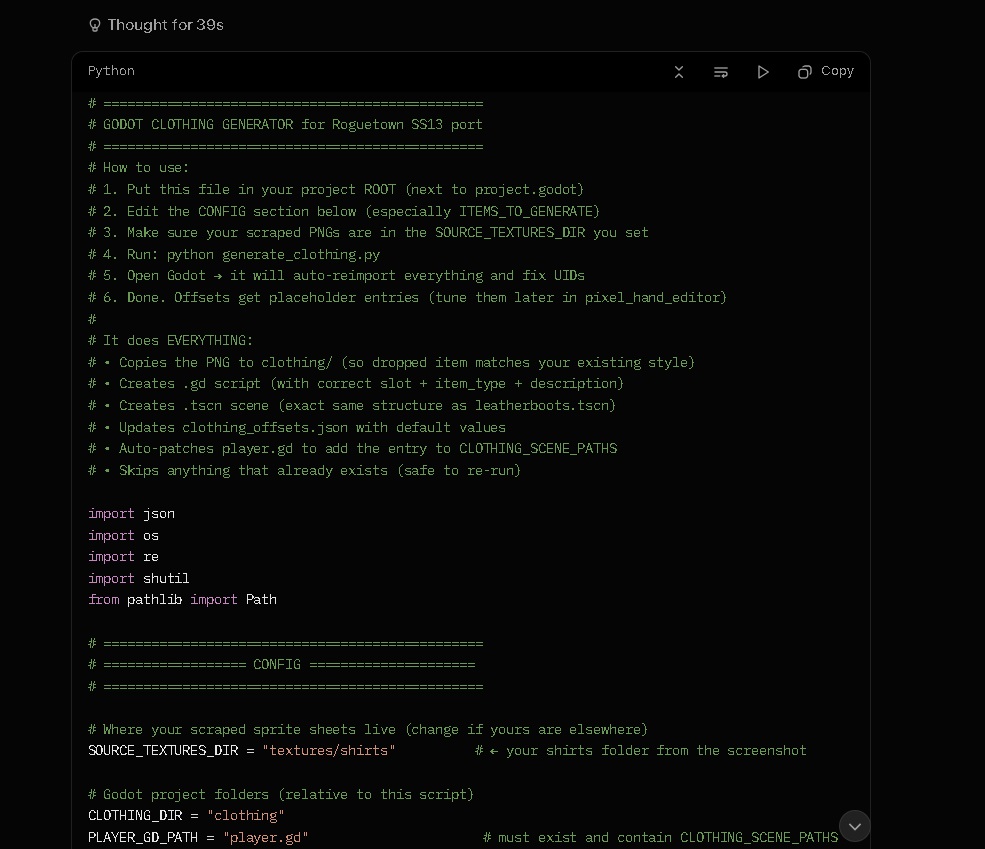Click the 'import shutil' line
985x849 pixels.
click(x=139, y=578)
